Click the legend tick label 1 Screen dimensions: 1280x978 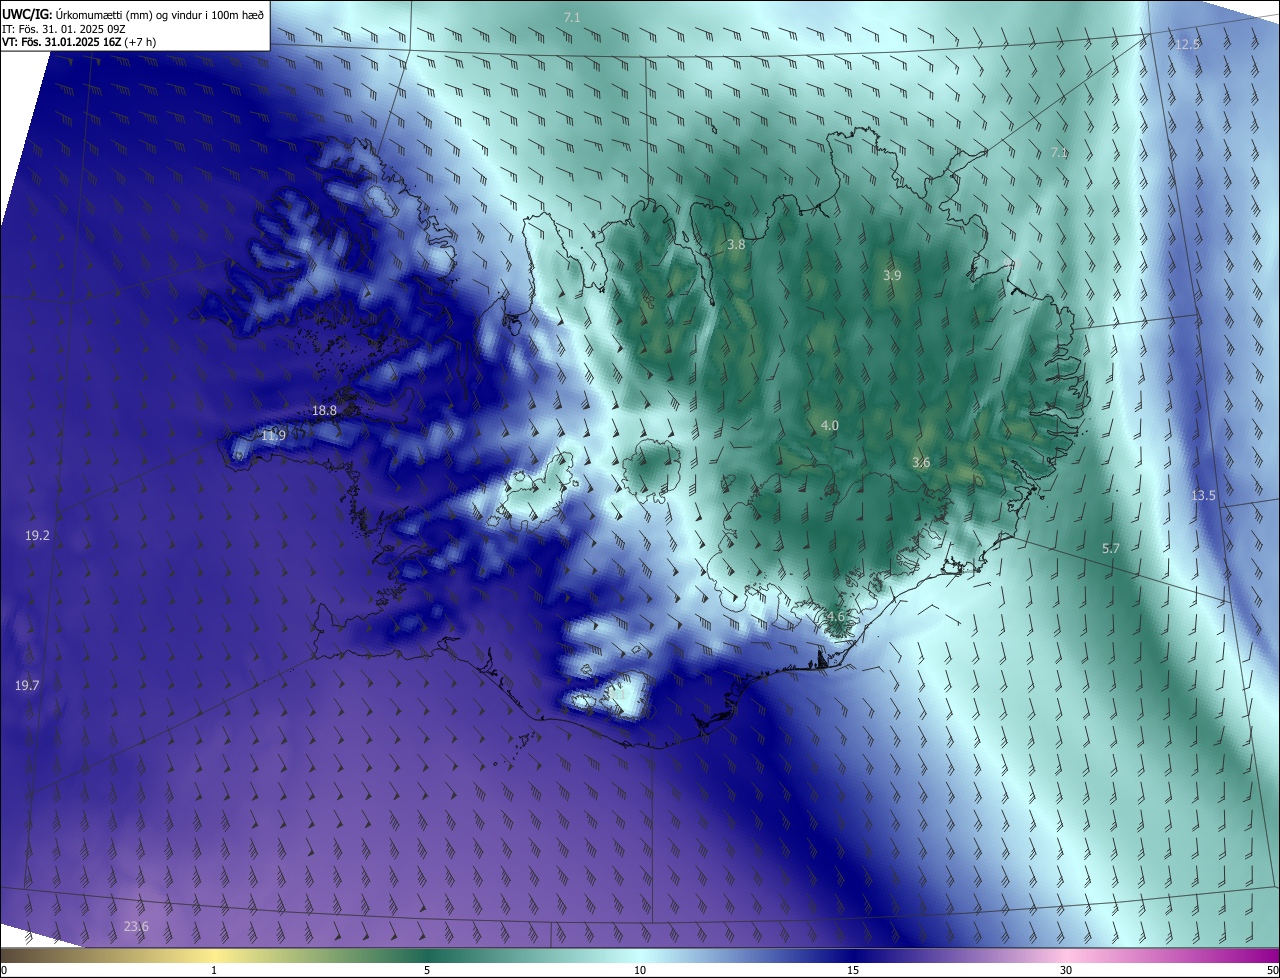214,970
